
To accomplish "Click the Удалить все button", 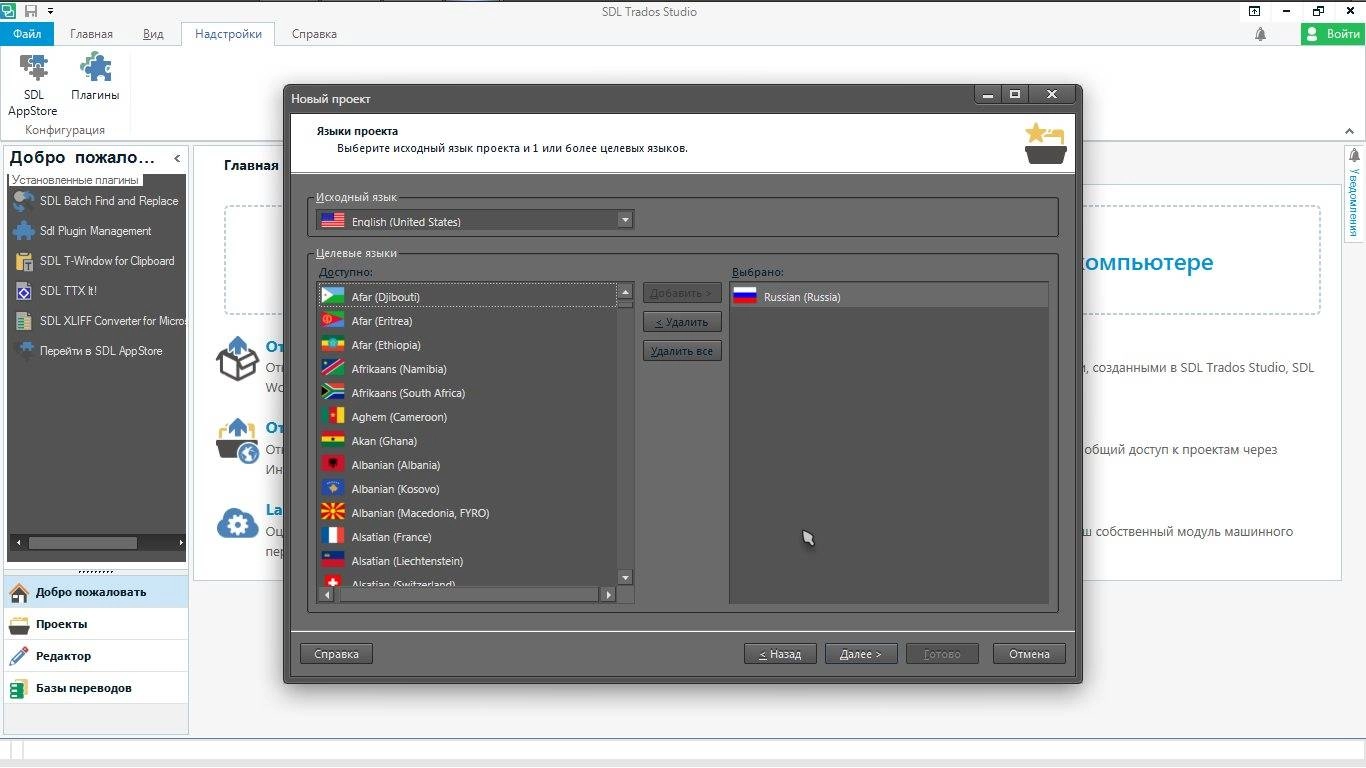I will (x=682, y=351).
